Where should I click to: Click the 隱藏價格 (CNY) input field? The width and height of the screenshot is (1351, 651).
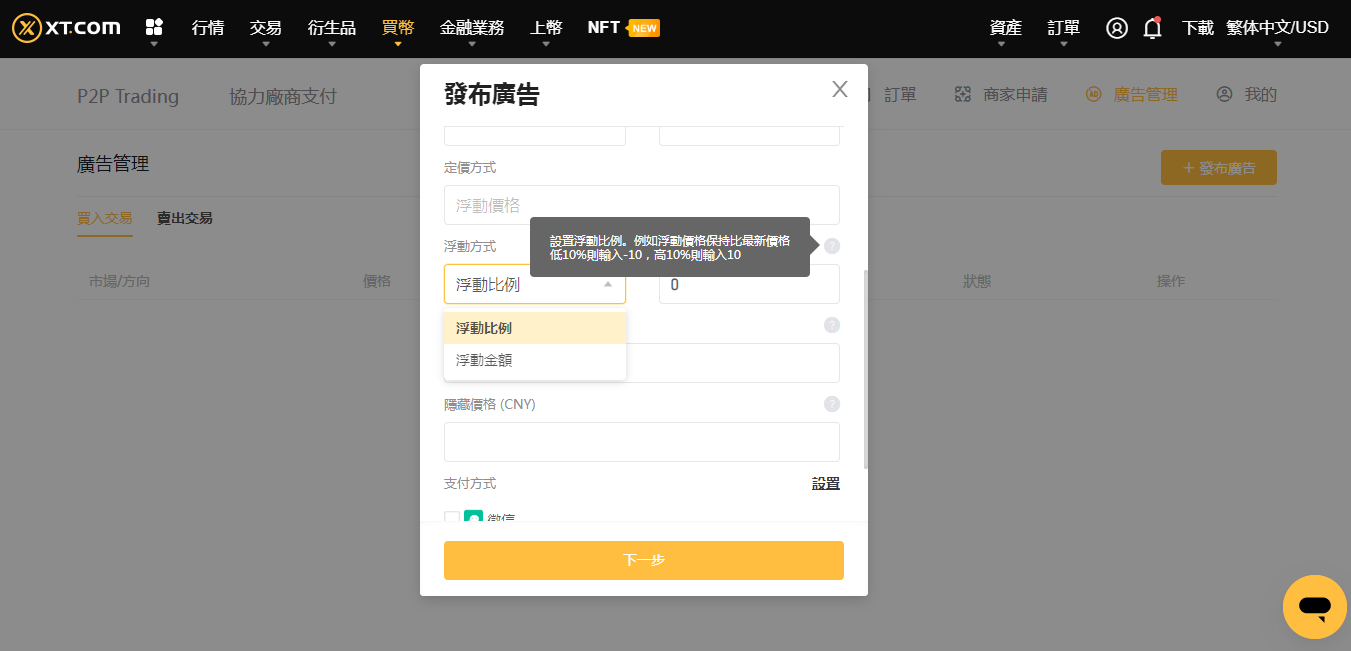[x=642, y=442]
